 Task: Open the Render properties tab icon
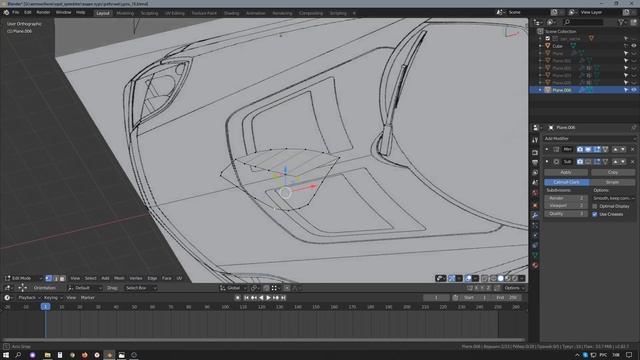[535, 153]
